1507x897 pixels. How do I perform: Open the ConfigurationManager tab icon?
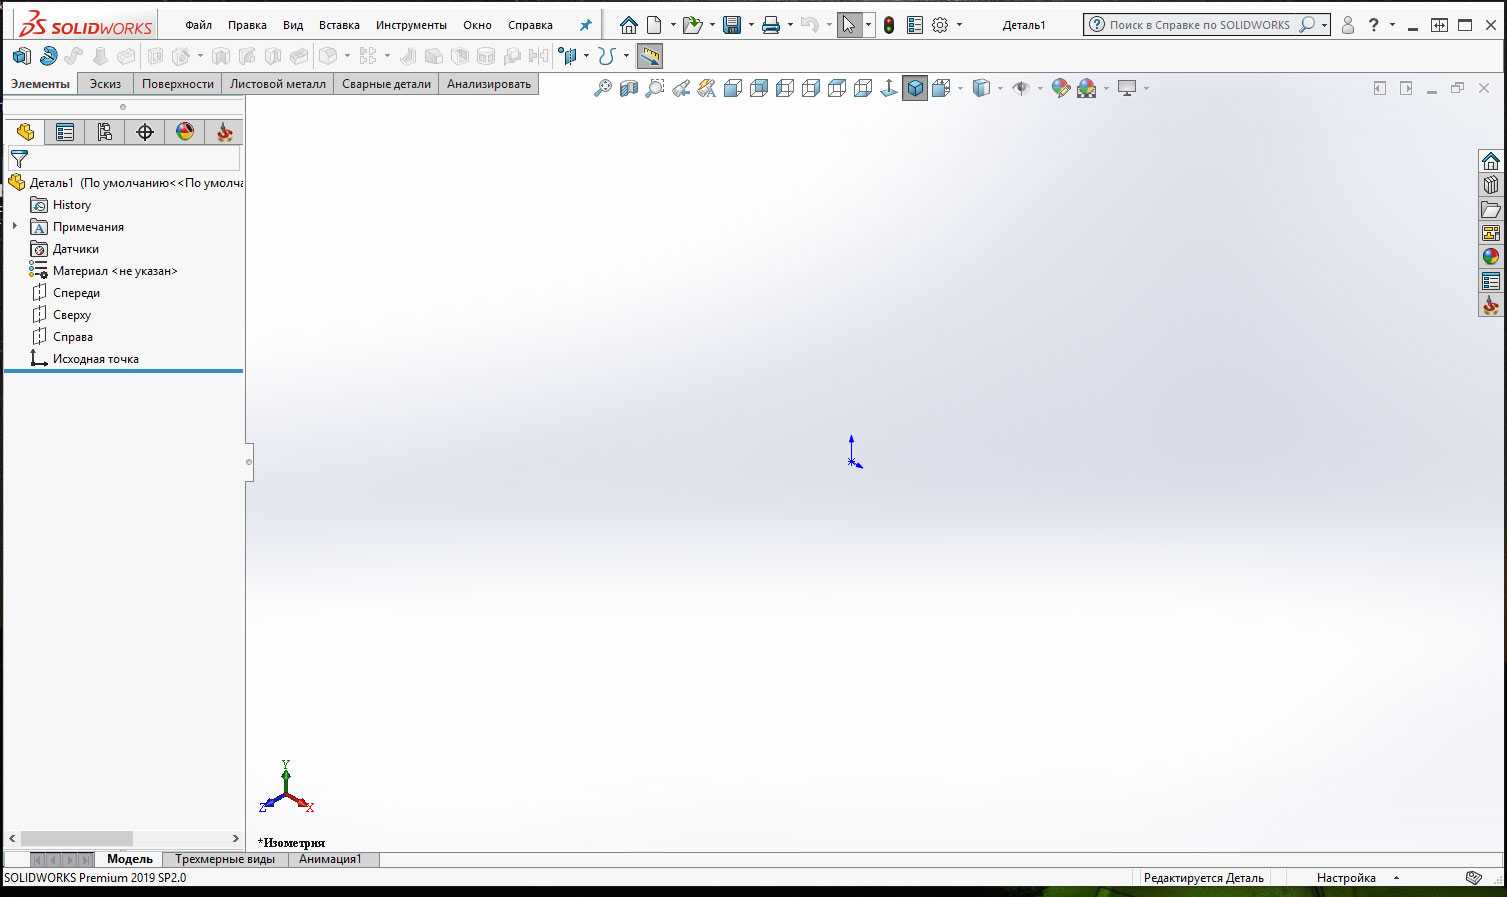(105, 132)
